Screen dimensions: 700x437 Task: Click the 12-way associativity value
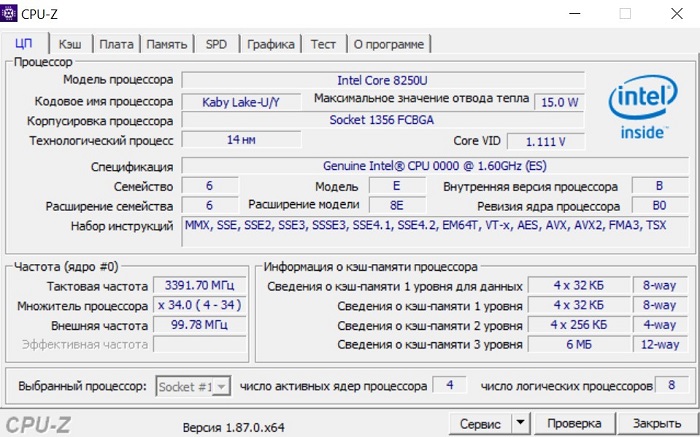coord(660,345)
